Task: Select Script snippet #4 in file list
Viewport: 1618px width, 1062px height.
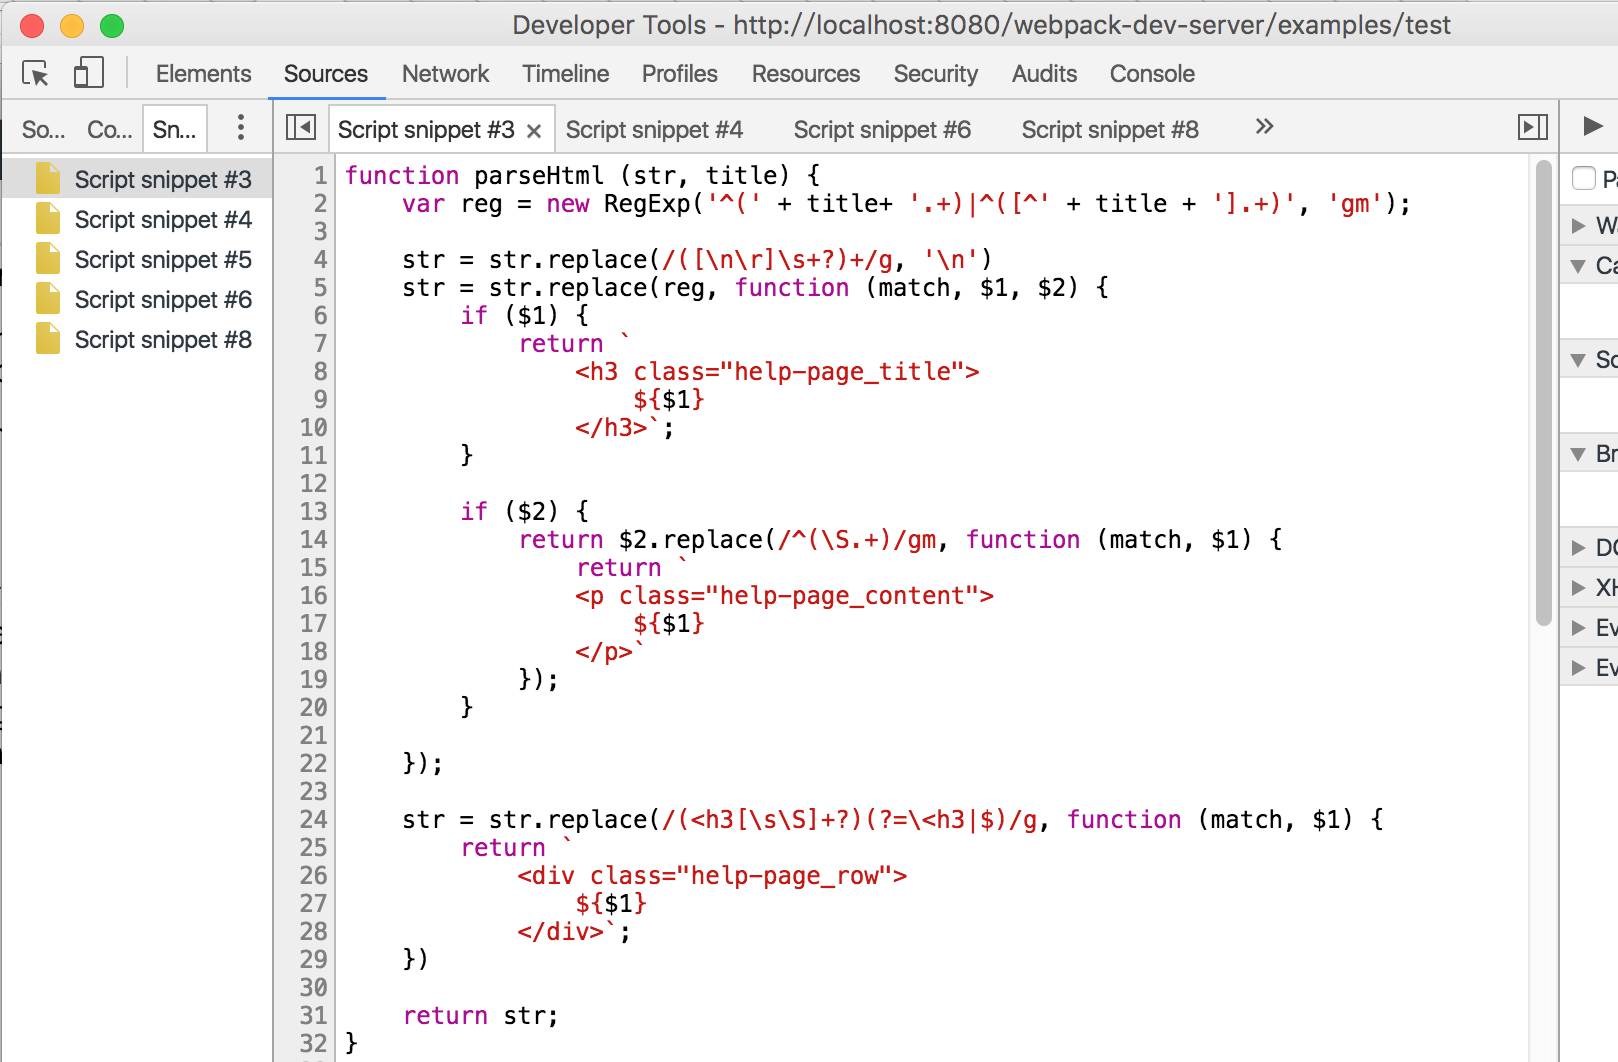Action: click(x=138, y=219)
